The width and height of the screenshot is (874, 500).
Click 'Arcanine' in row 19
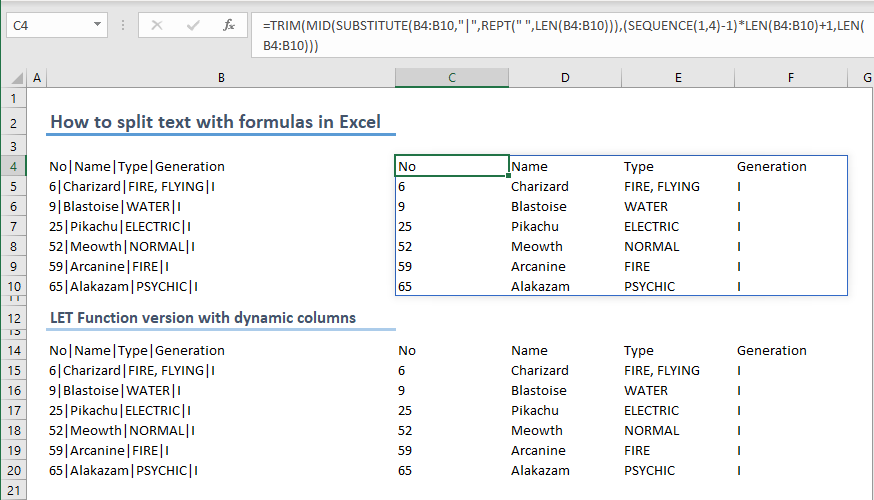[538, 450]
